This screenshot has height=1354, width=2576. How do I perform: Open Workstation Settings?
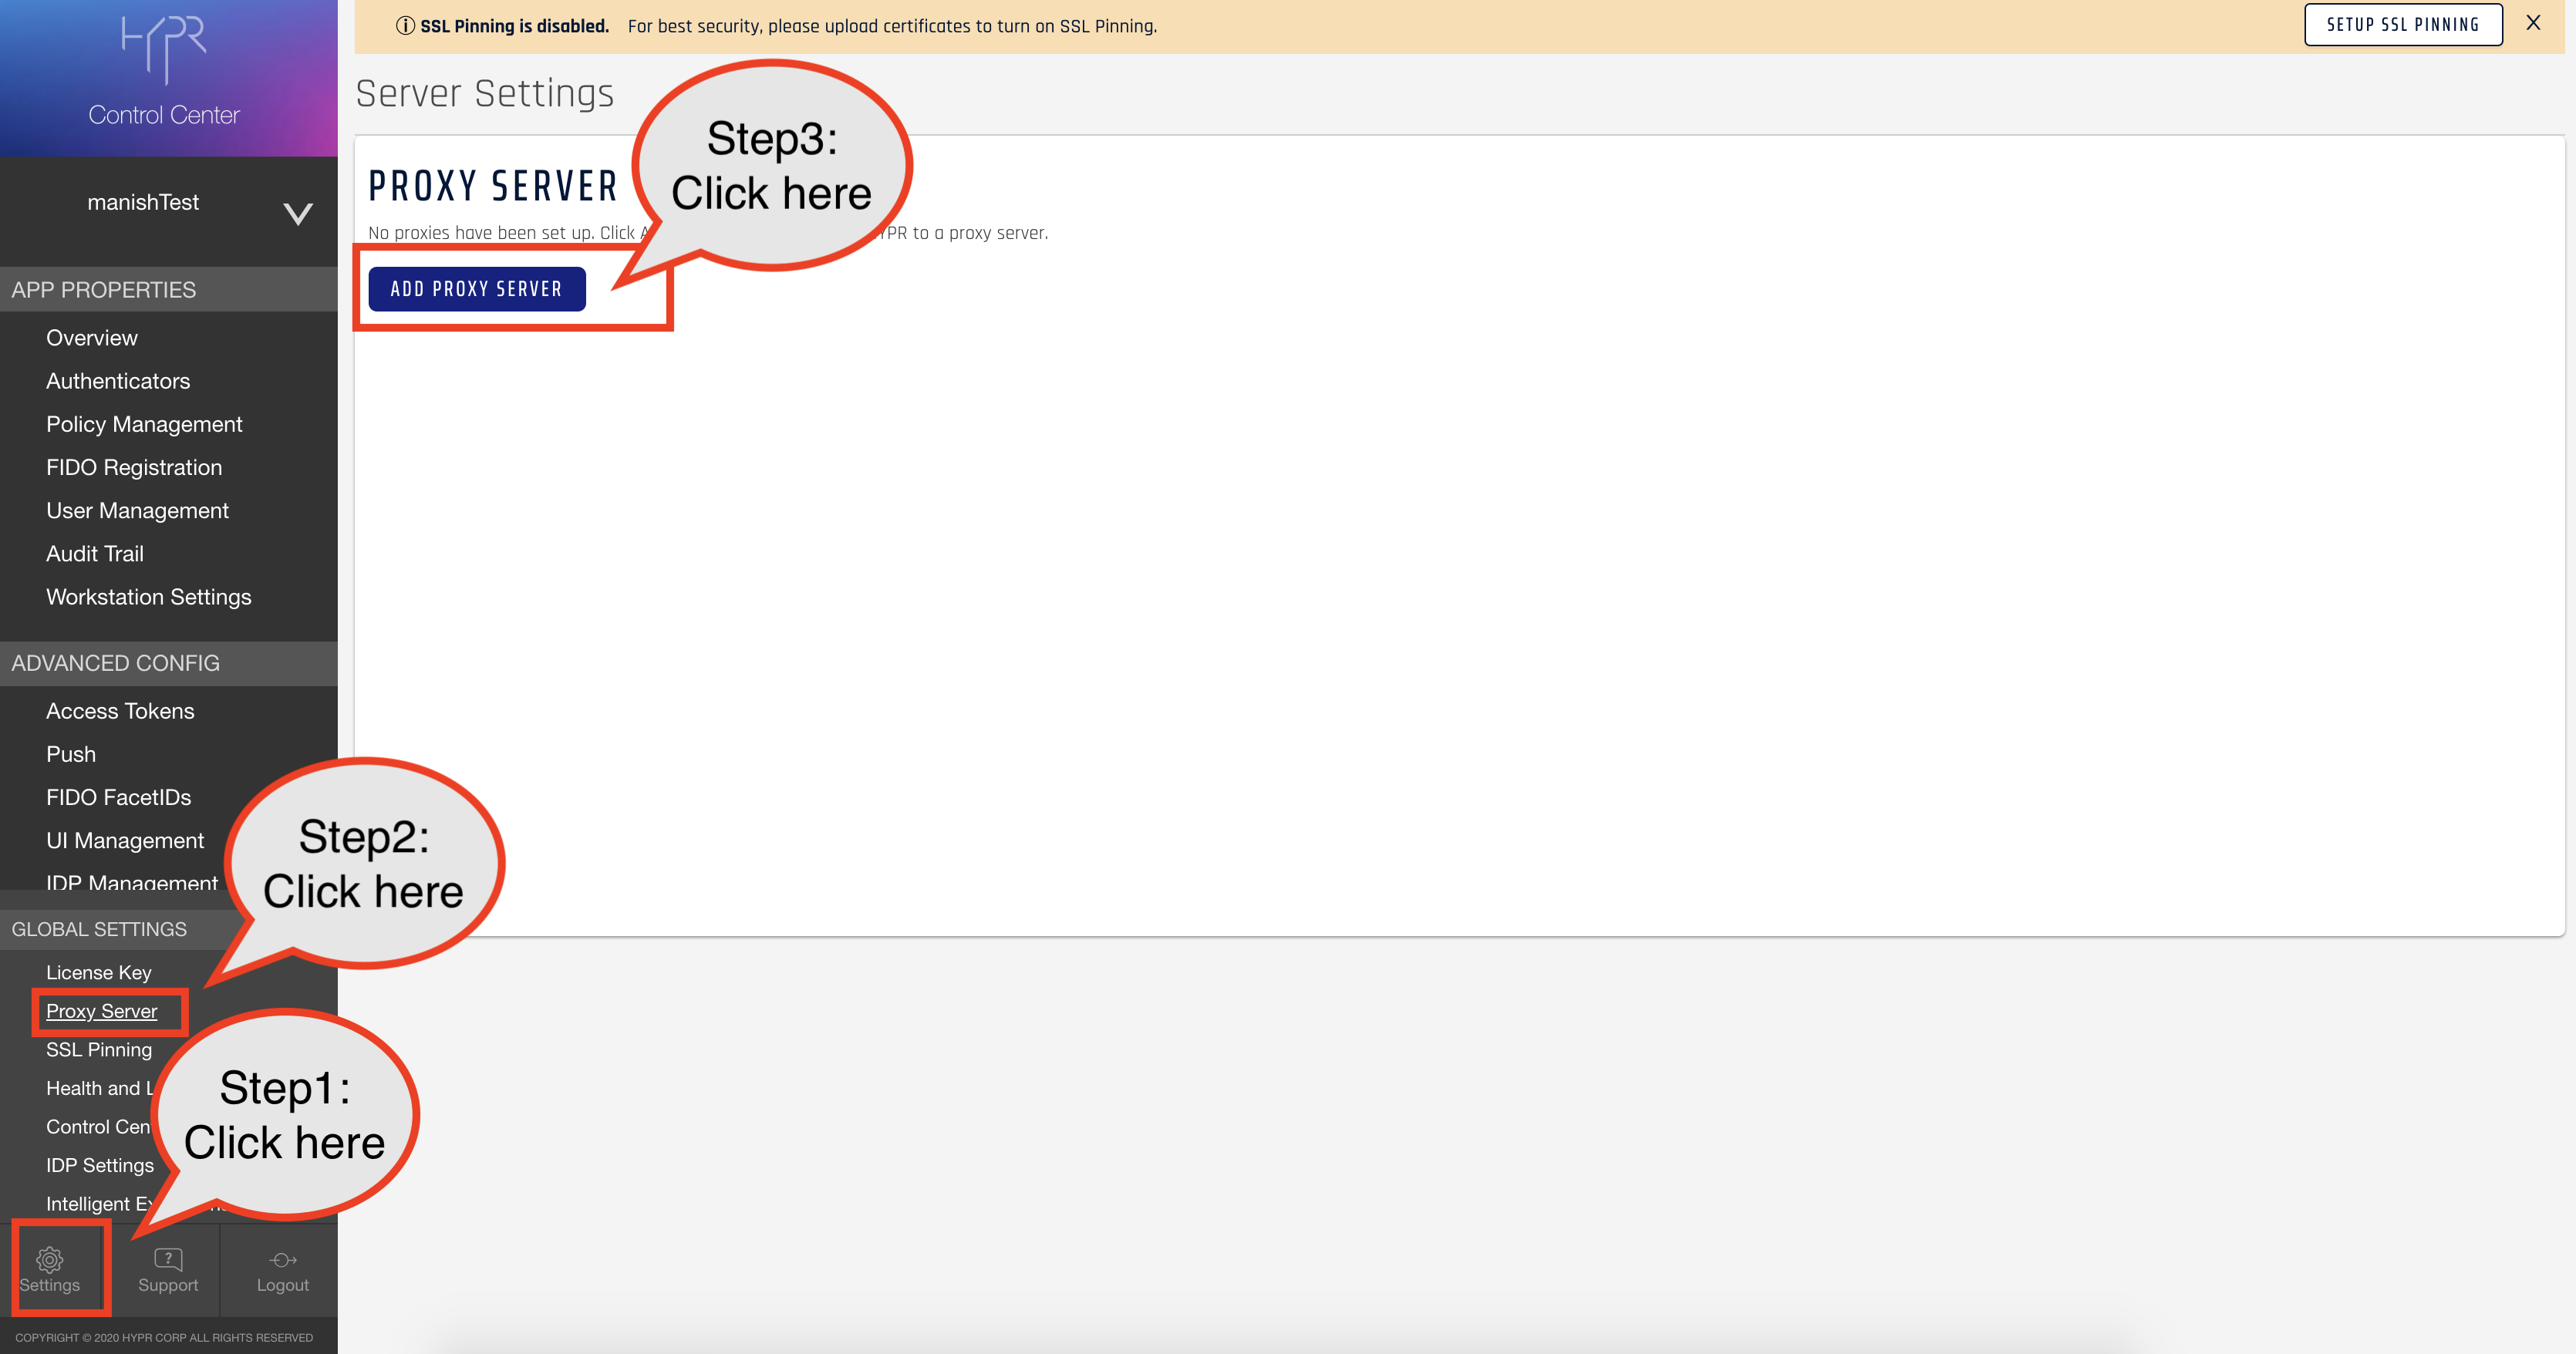[x=148, y=597]
